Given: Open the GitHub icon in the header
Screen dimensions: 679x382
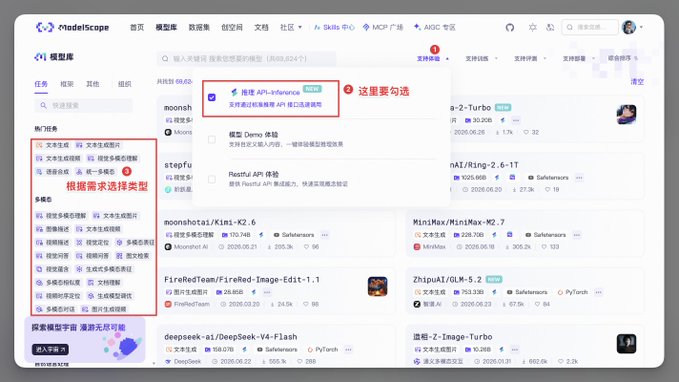Looking at the screenshot, I should 510,27.
